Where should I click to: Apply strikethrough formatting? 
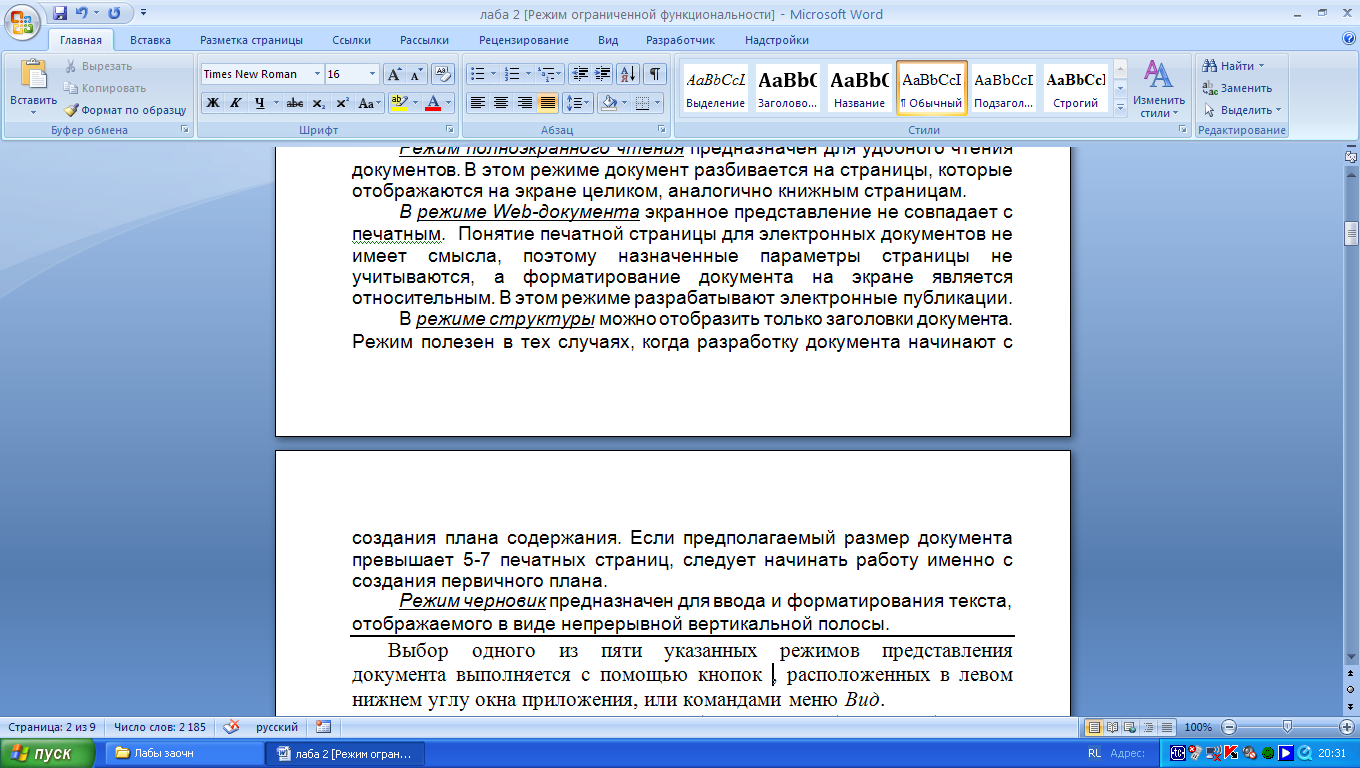coord(295,102)
